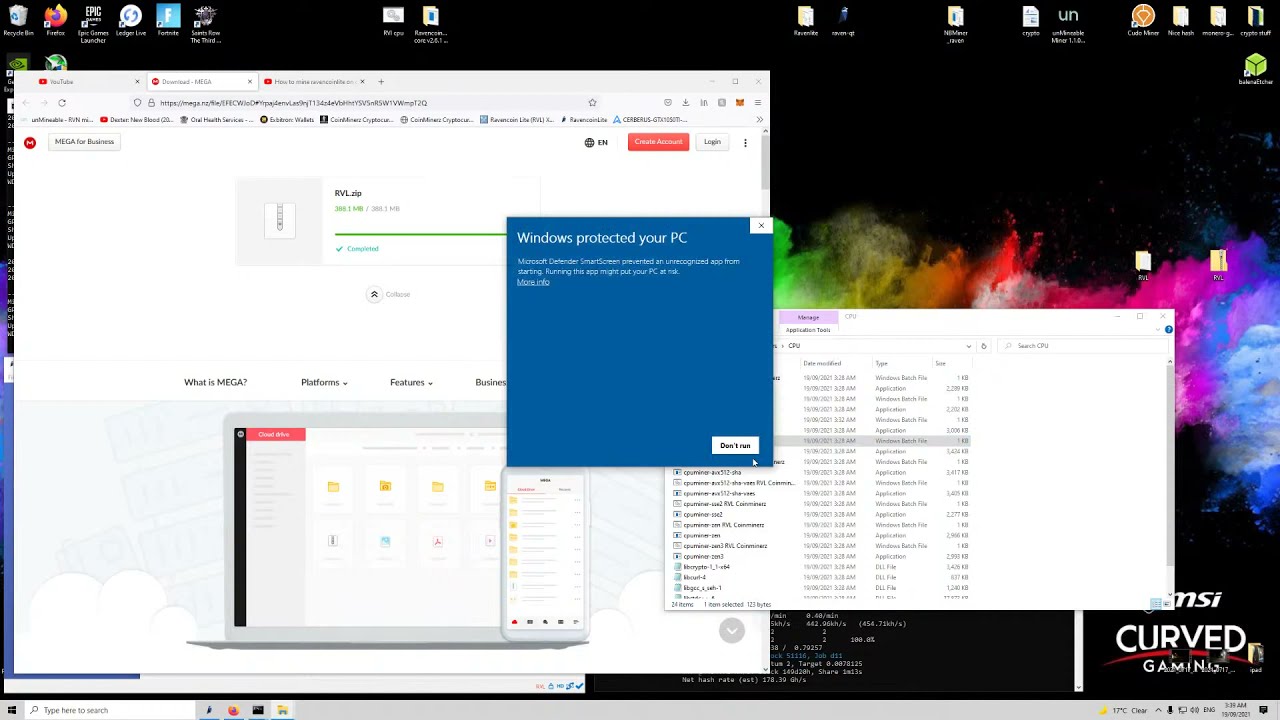The image size is (1280, 720).
Task: Select the libcurl-4 DLL file
Action: click(x=695, y=578)
